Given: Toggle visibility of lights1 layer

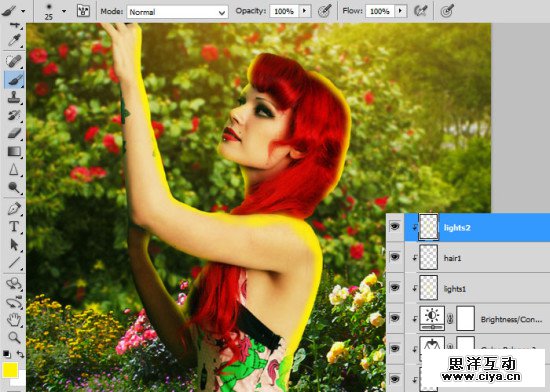Looking at the screenshot, I should click(395, 288).
